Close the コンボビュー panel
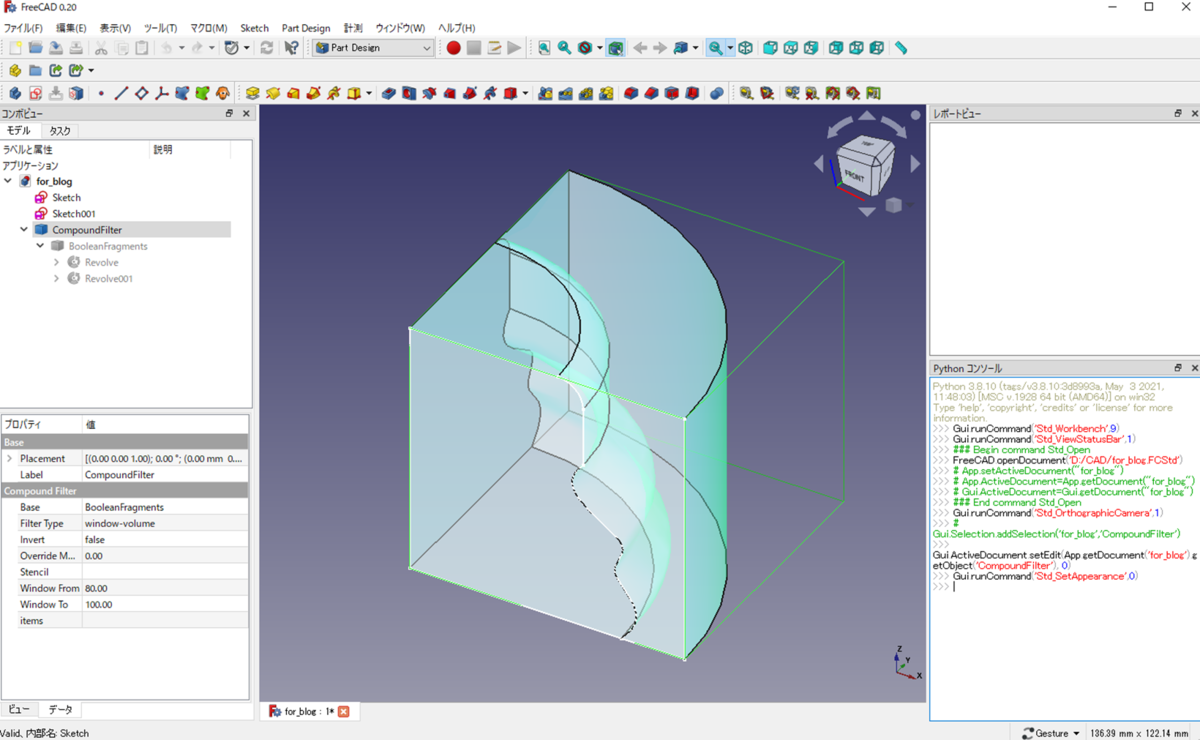The width and height of the screenshot is (1200, 740). tap(246, 114)
